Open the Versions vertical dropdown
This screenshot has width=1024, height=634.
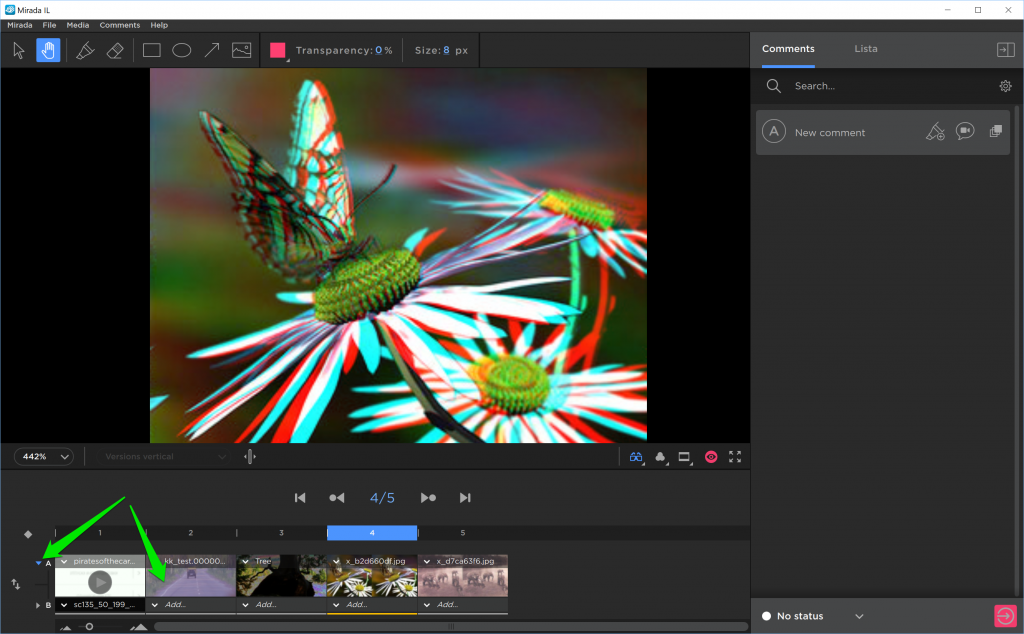165,456
